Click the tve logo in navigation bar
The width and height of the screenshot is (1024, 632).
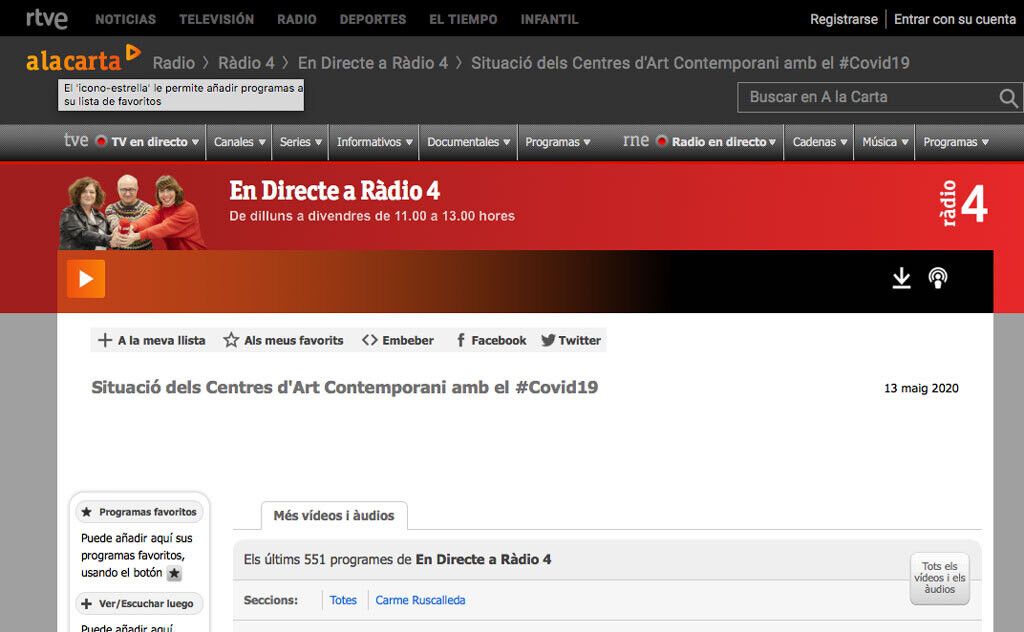76,140
